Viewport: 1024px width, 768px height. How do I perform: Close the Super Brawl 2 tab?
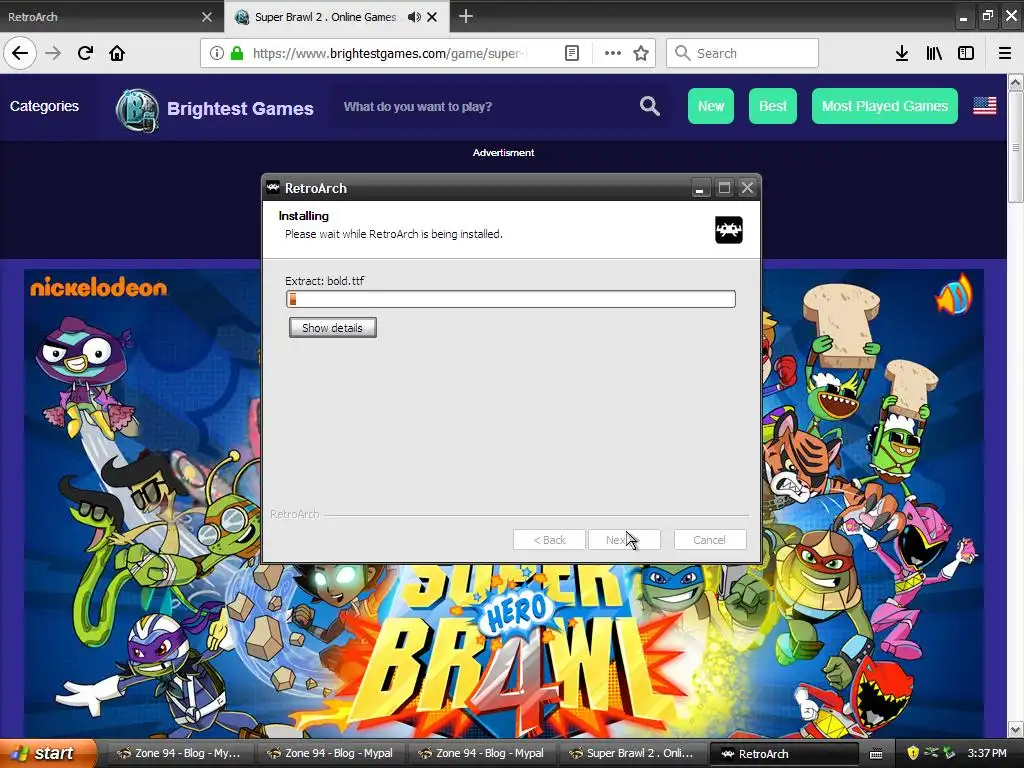pos(432,17)
